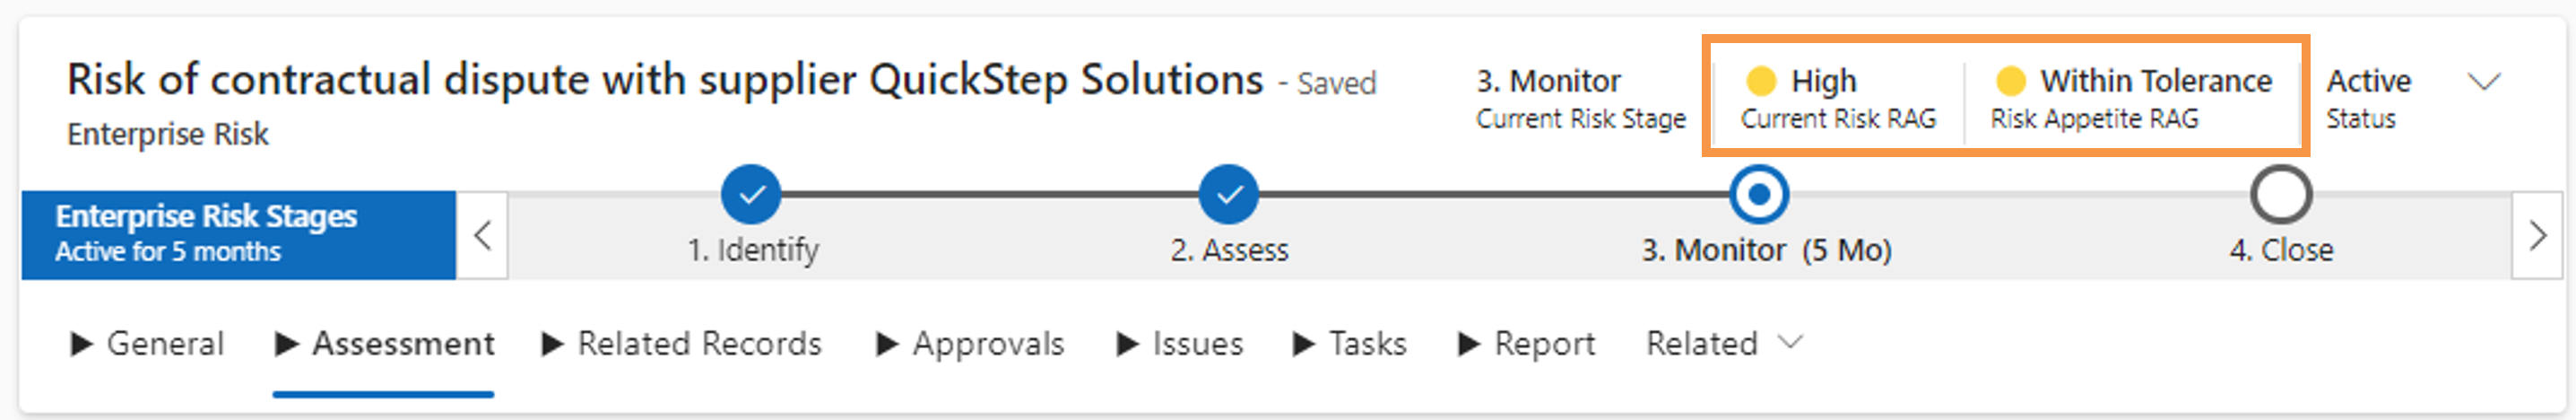
Task: Expand the header fields chevron near Status
Action: (x=2485, y=81)
